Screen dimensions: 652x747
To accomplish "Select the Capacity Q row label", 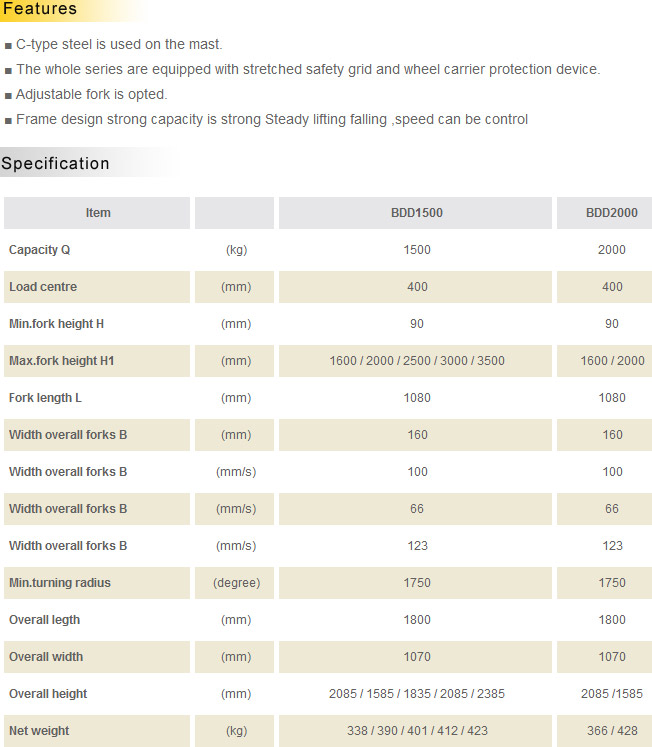I will [40, 250].
